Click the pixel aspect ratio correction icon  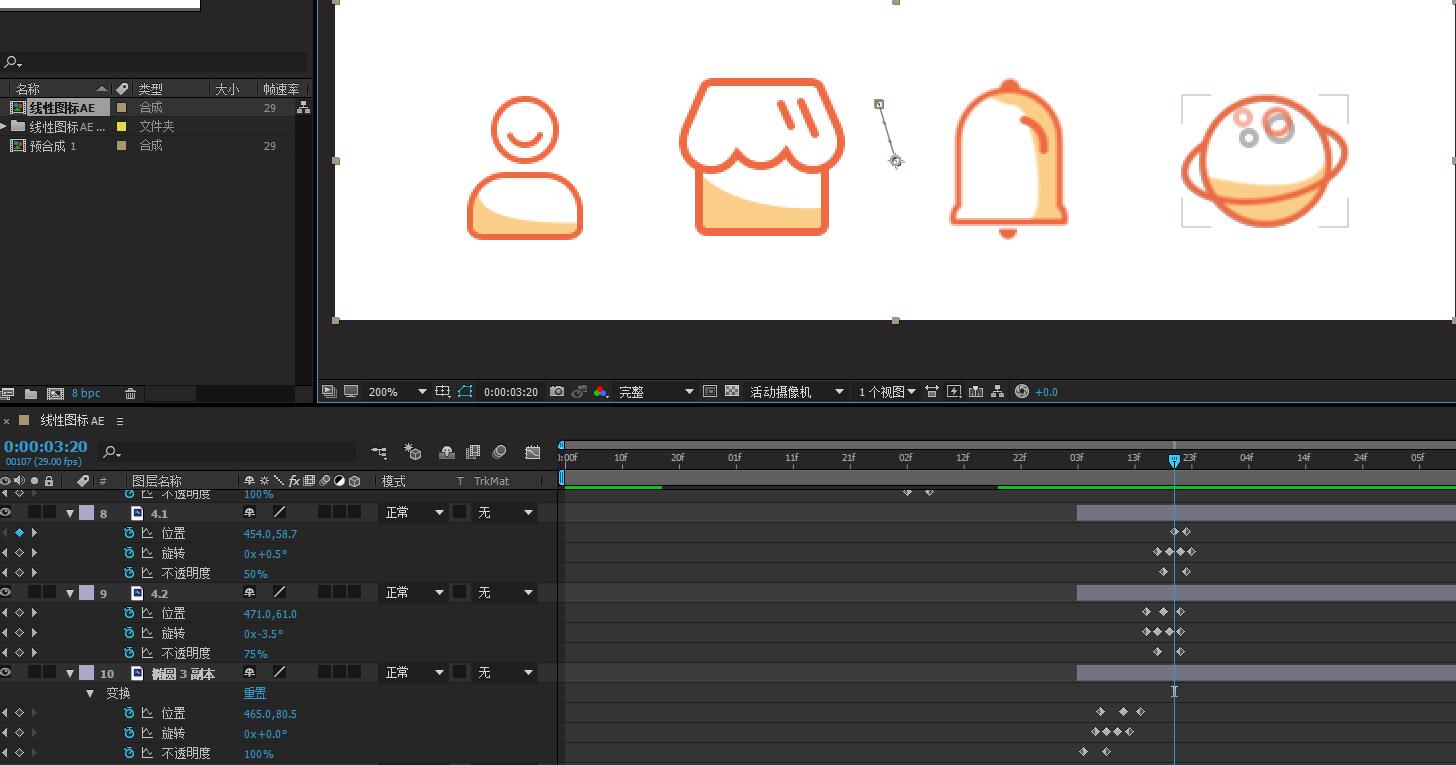(932, 392)
